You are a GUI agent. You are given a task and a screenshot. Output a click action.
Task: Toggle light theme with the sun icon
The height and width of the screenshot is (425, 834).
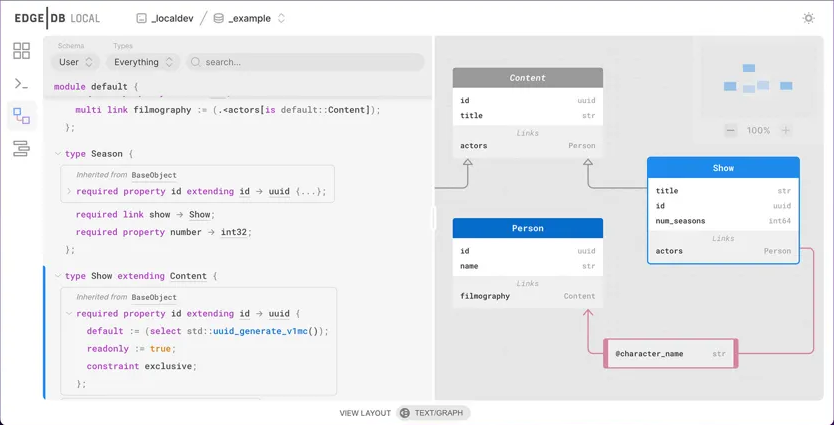coord(808,18)
